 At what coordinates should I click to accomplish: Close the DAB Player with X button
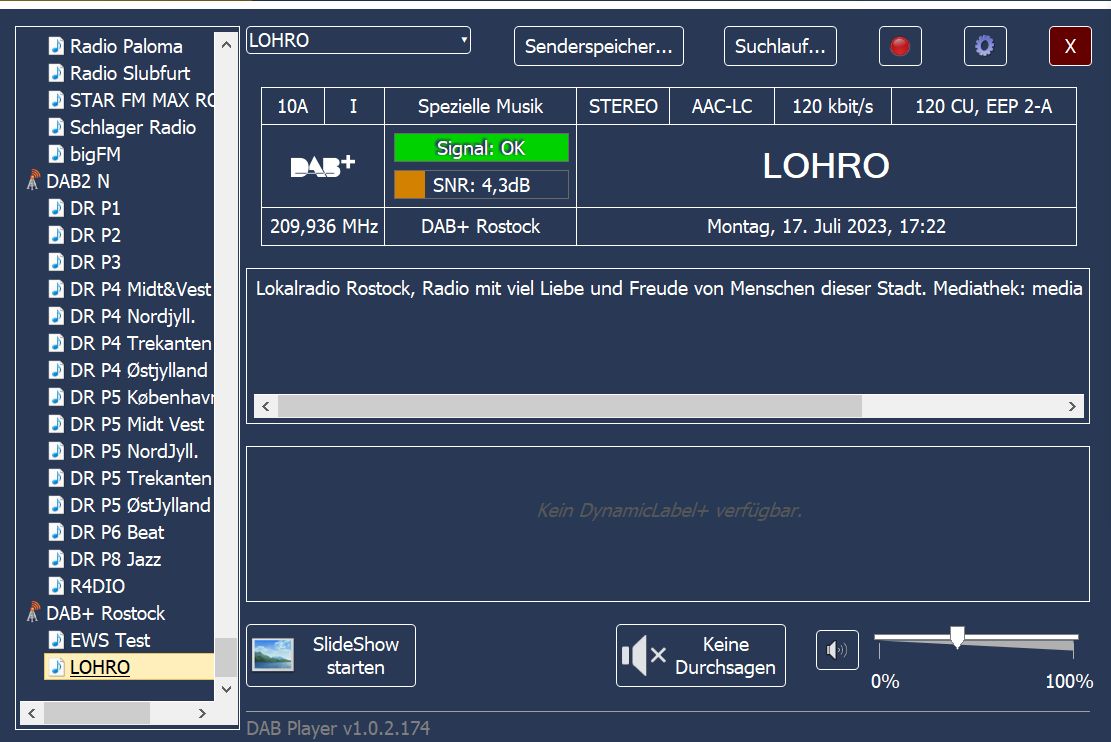coord(1070,46)
